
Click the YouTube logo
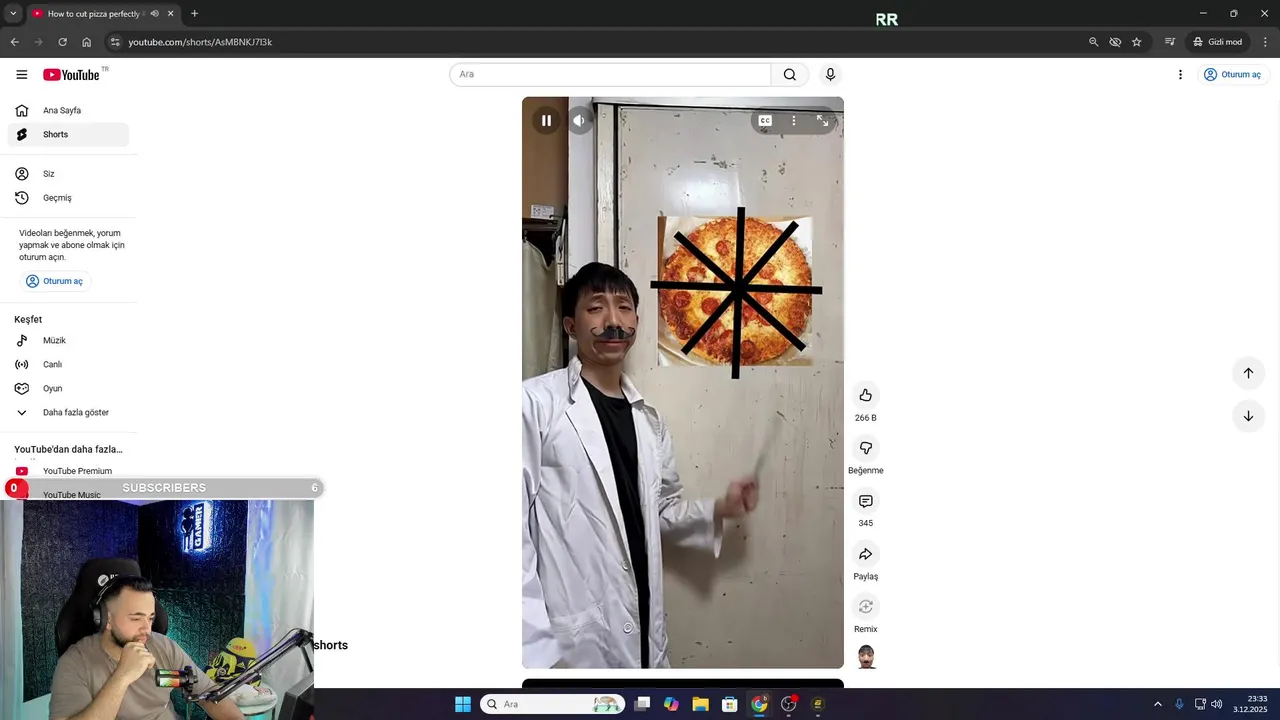tap(71, 75)
